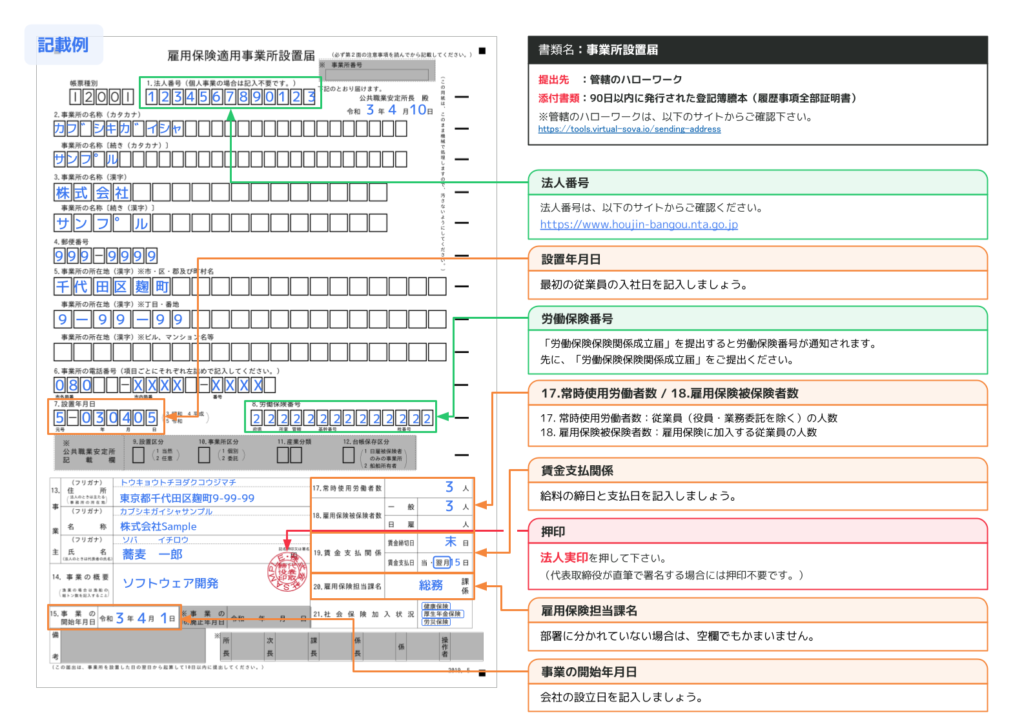Screen dimensions: 1024x724
Task: Click the empty 12.台帳保存区分 box
Action: click(349, 454)
